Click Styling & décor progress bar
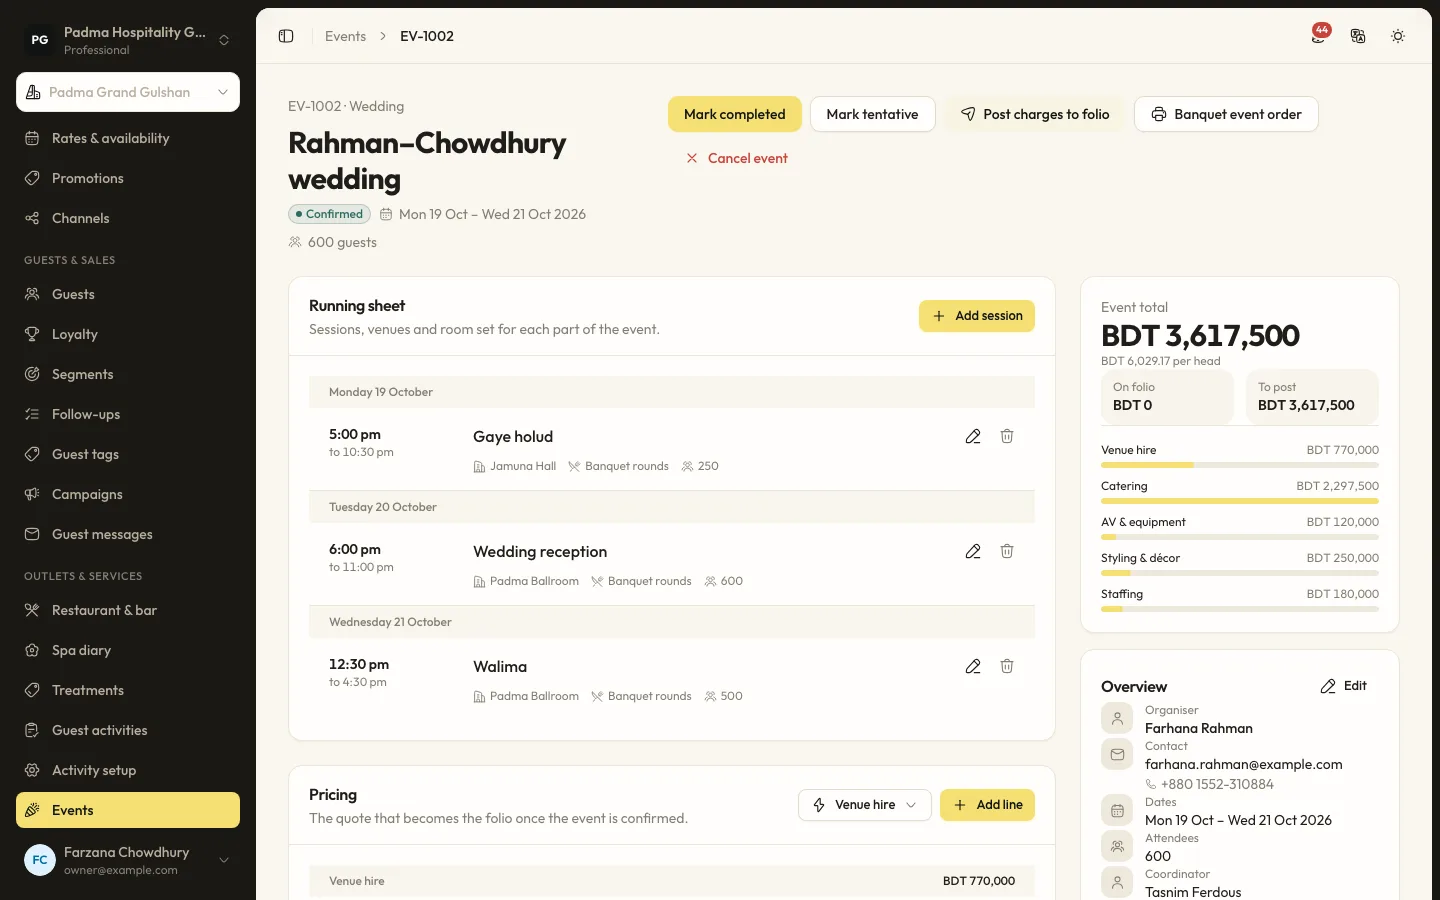The height and width of the screenshot is (900, 1440). 1240,573
